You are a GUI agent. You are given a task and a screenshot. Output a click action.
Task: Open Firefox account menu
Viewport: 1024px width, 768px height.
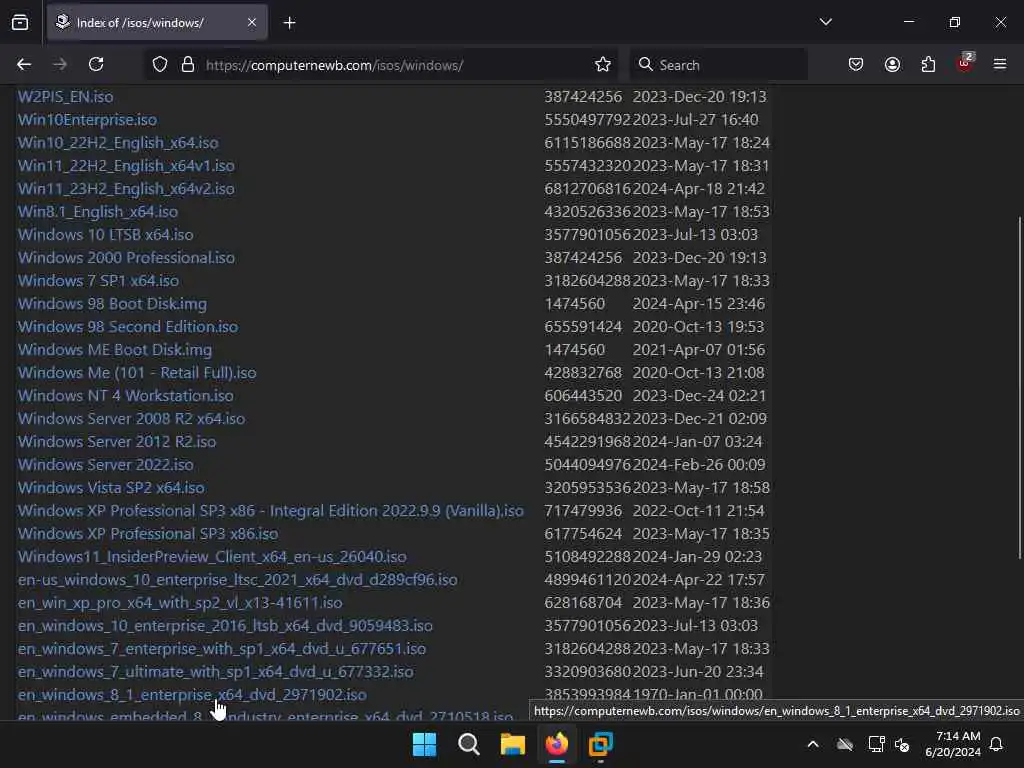click(x=892, y=65)
